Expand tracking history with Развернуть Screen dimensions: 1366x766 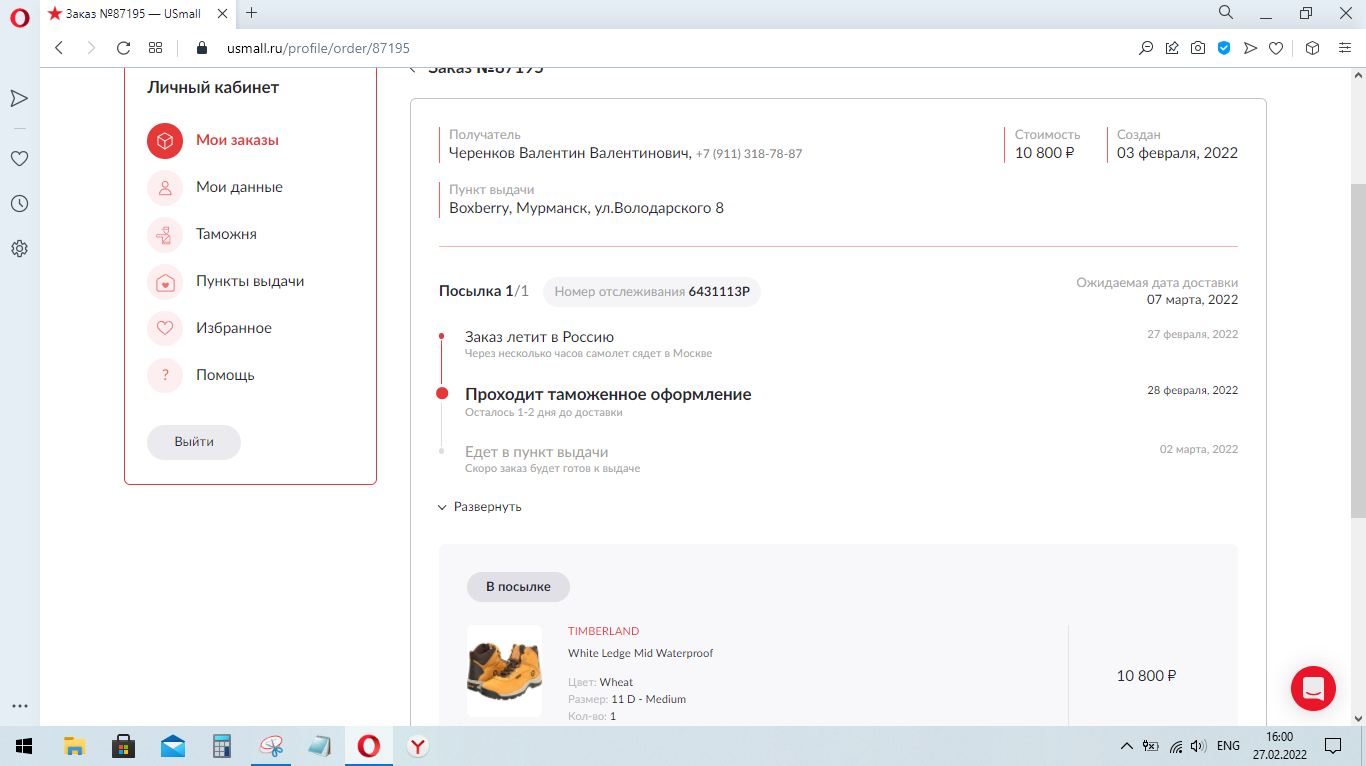tap(480, 507)
